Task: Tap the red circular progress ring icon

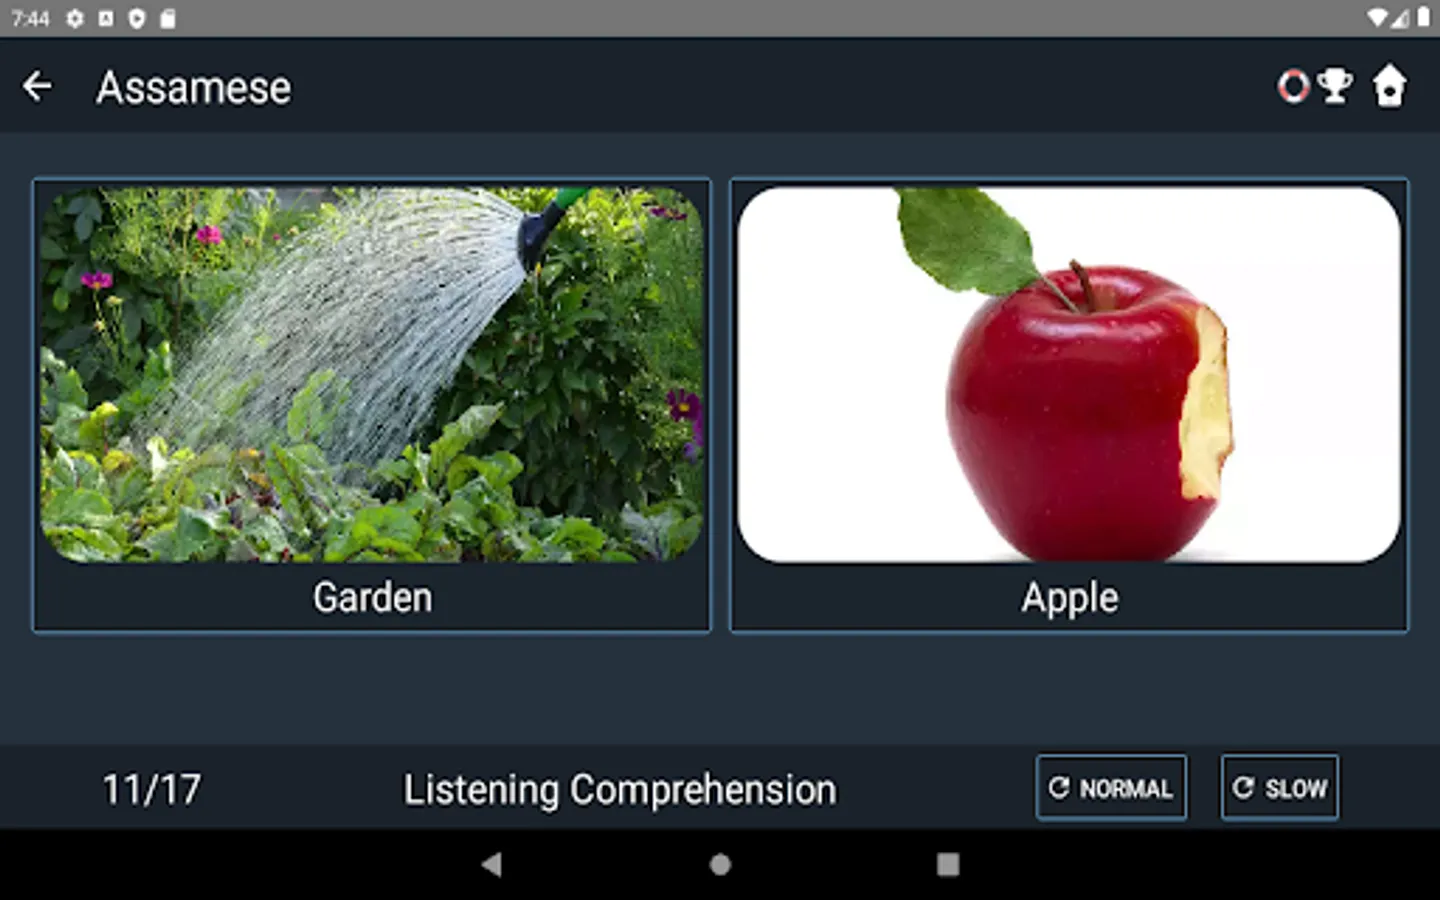Action: [1293, 86]
